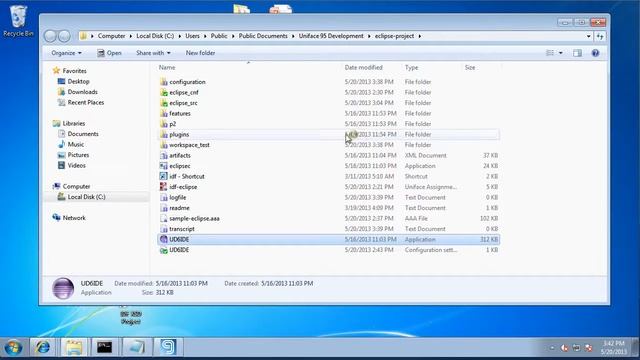This screenshot has width=640, height=360.
Task: Select the artifacts XML document icon
Action: pos(164,155)
